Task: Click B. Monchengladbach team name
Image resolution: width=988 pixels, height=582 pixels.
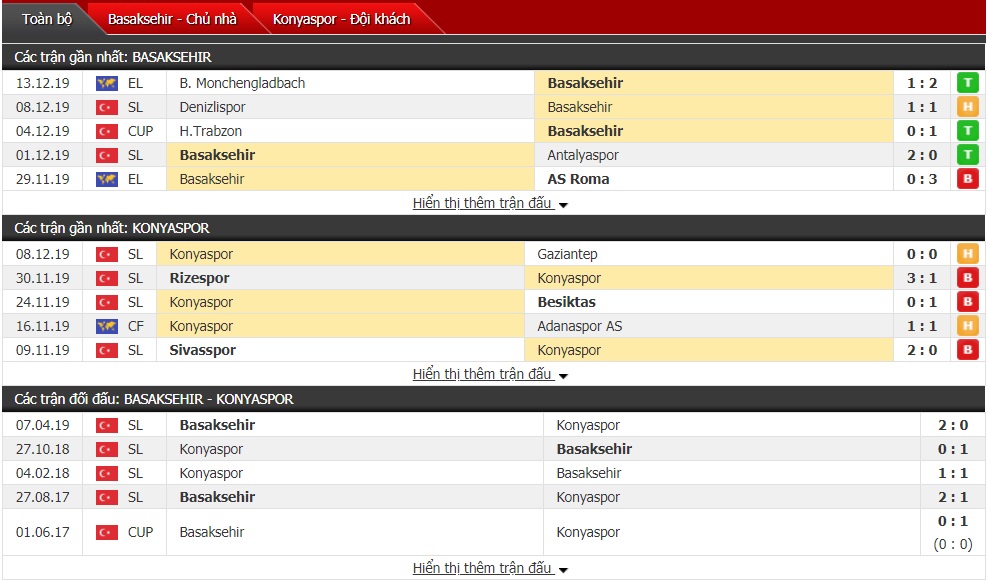Action: click(242, 83)
